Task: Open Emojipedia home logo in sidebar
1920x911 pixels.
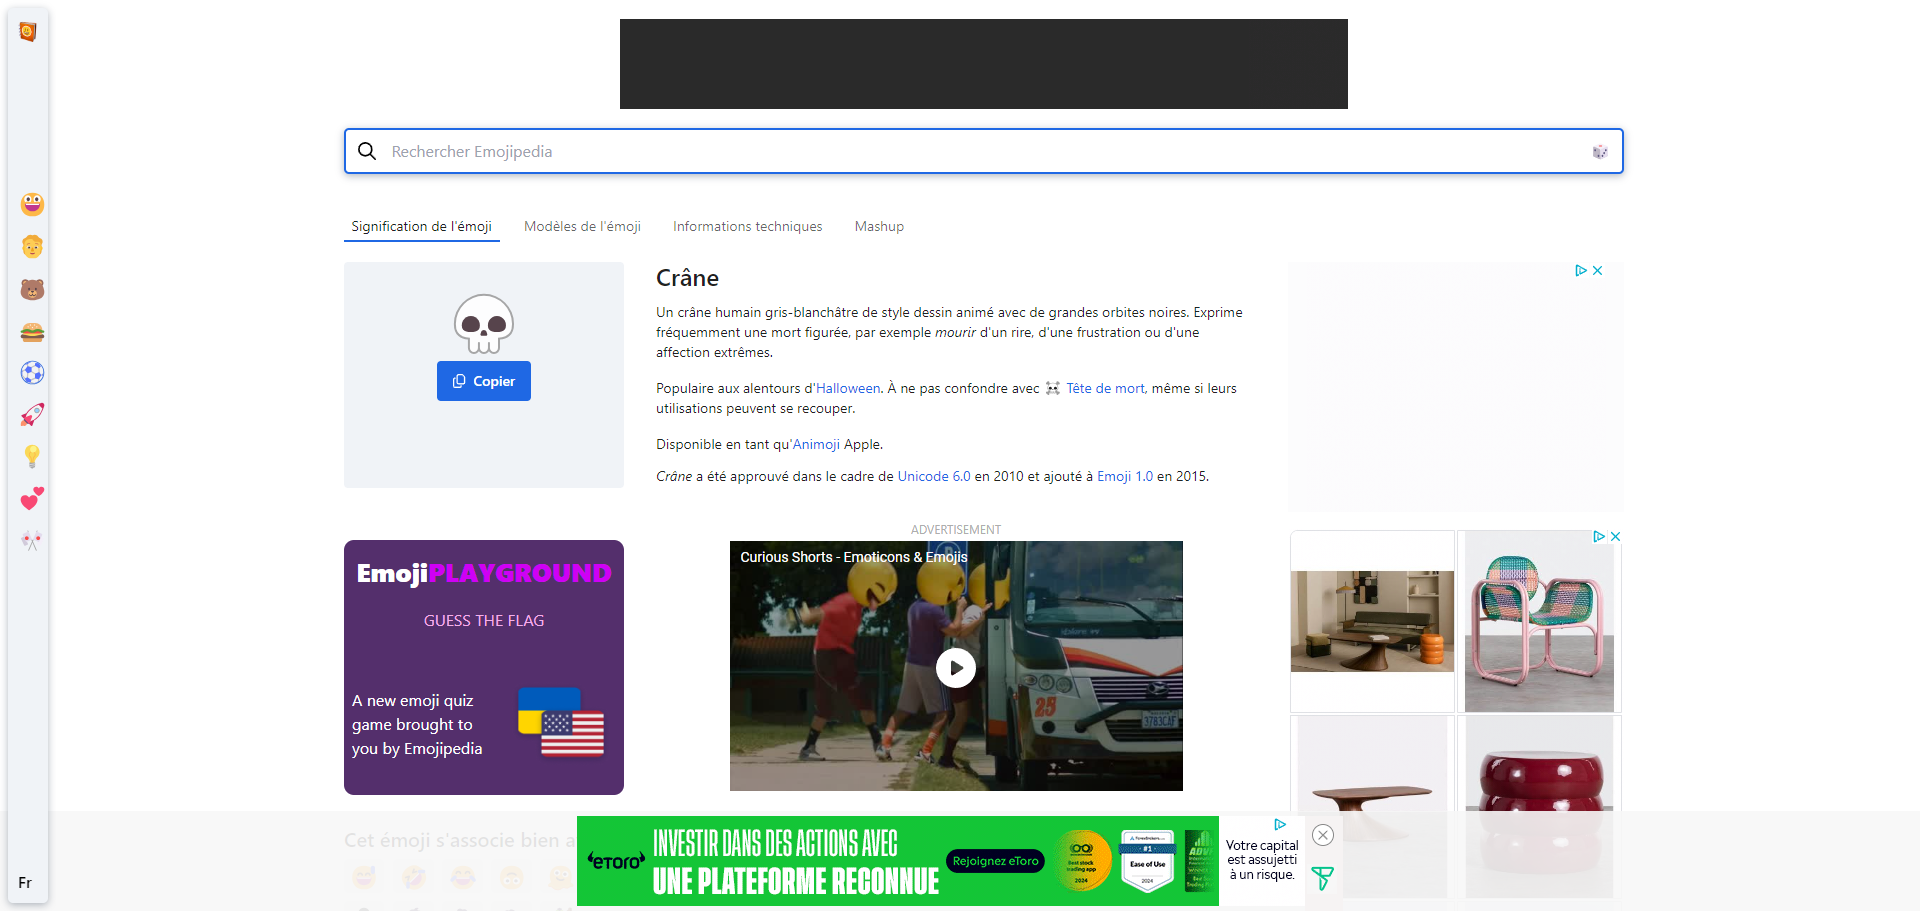Action: coord(28,32)
